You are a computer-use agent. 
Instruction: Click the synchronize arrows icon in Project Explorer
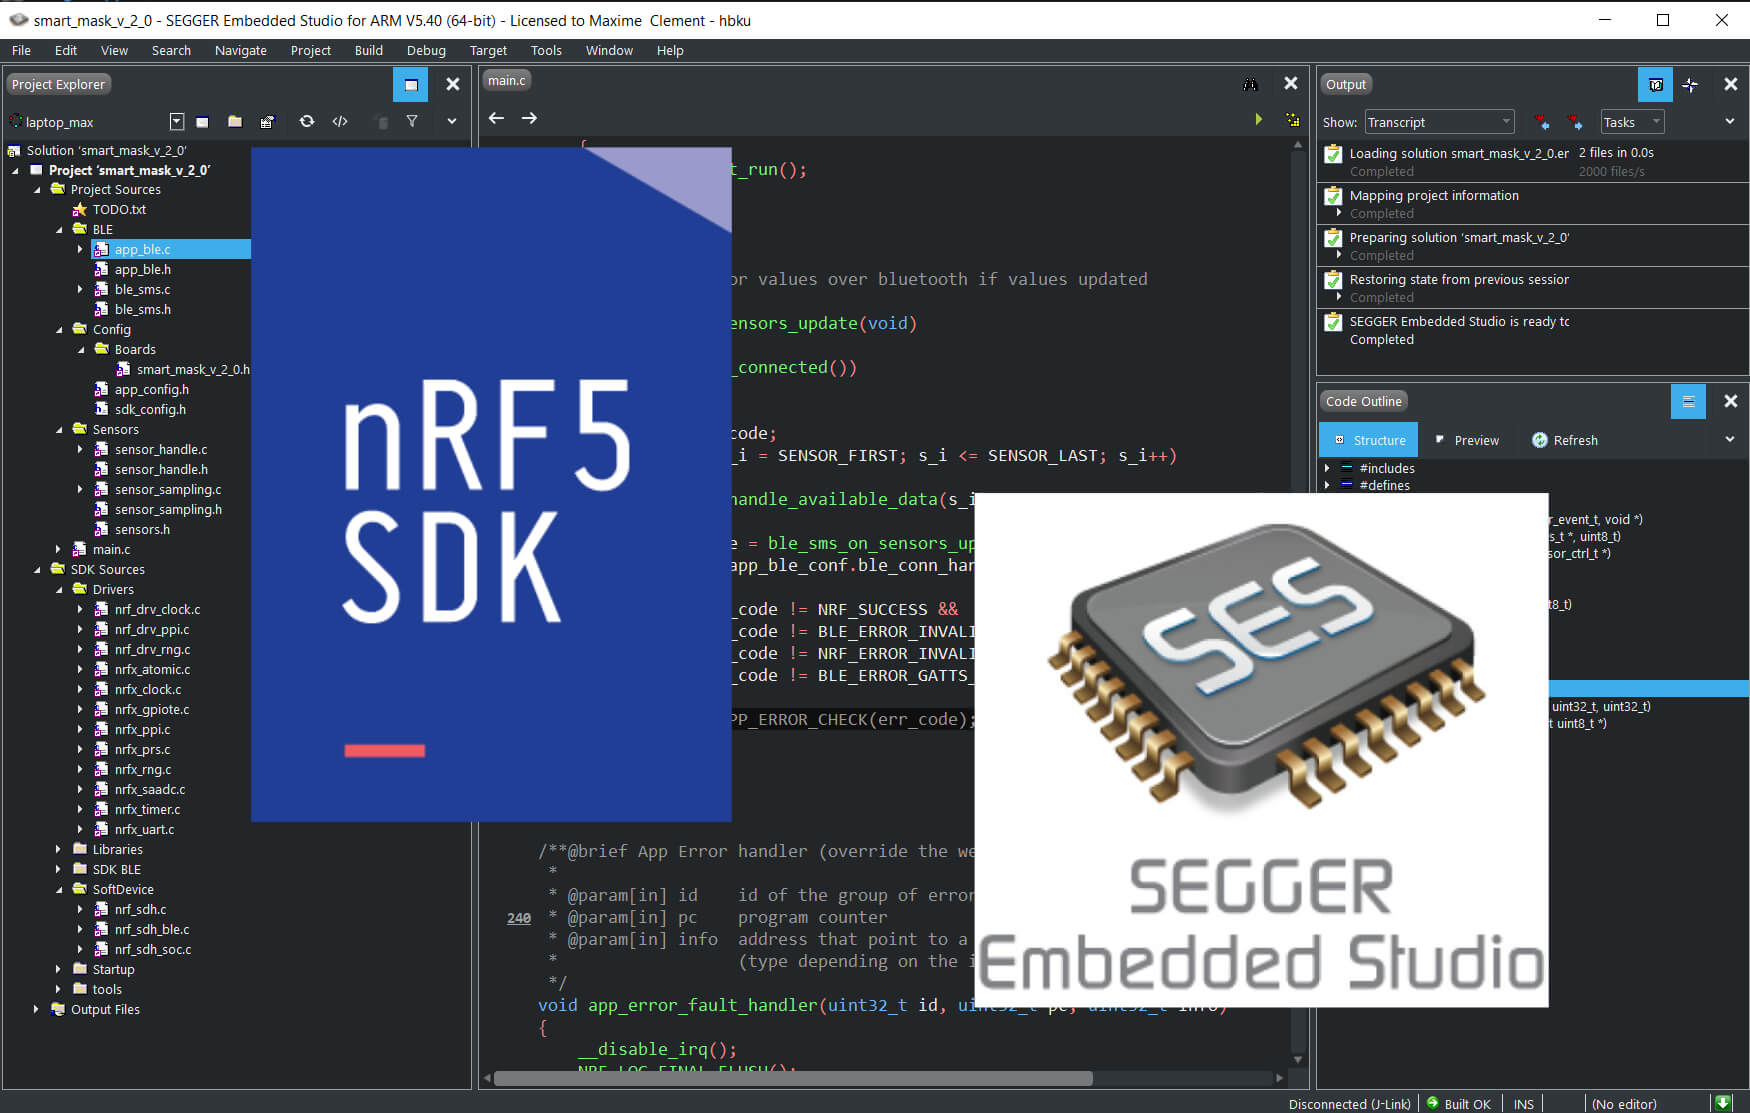tap(307, 122)
